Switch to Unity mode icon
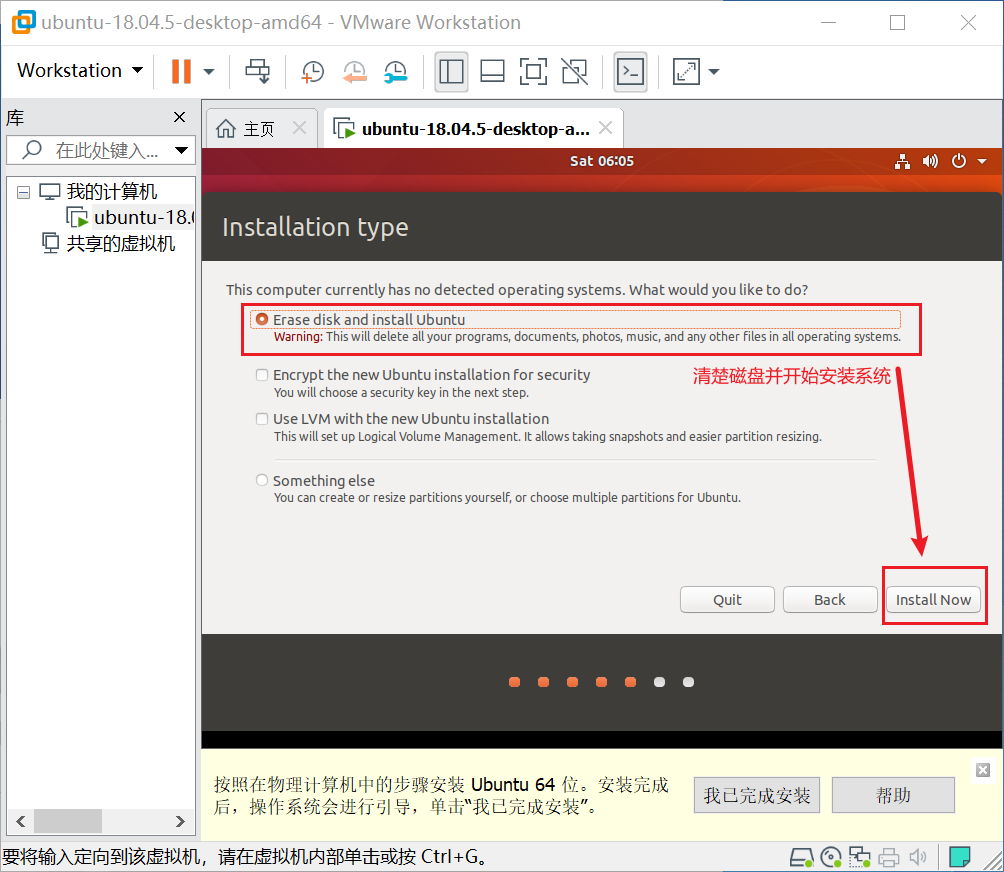The image size is (1004, 872). coord(574,72)
